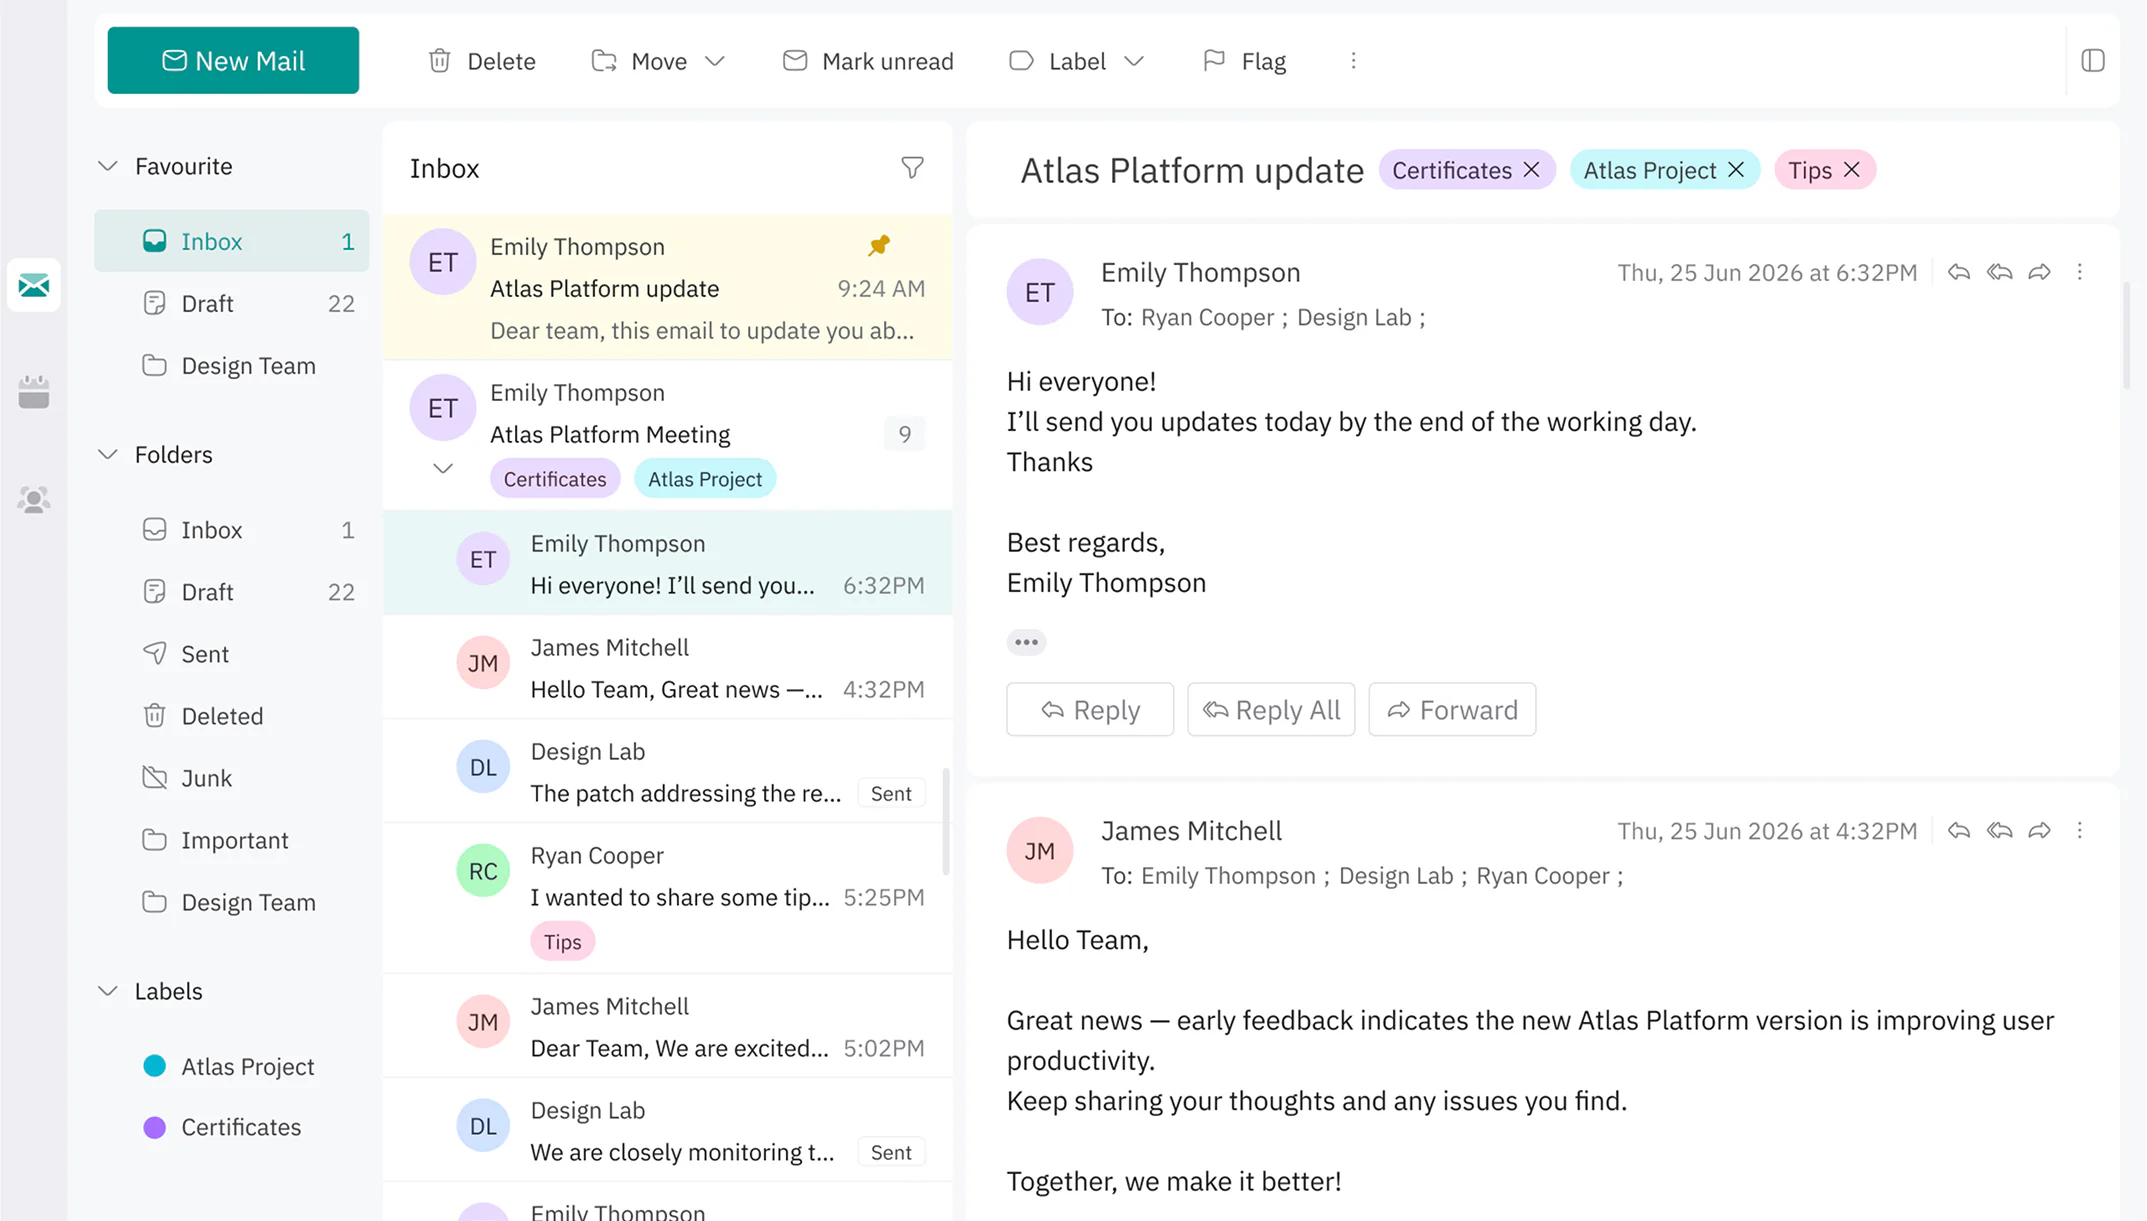The image size is (2147, 1221).
Task: Open the Contacts app in sidebar
Action: 34,499
